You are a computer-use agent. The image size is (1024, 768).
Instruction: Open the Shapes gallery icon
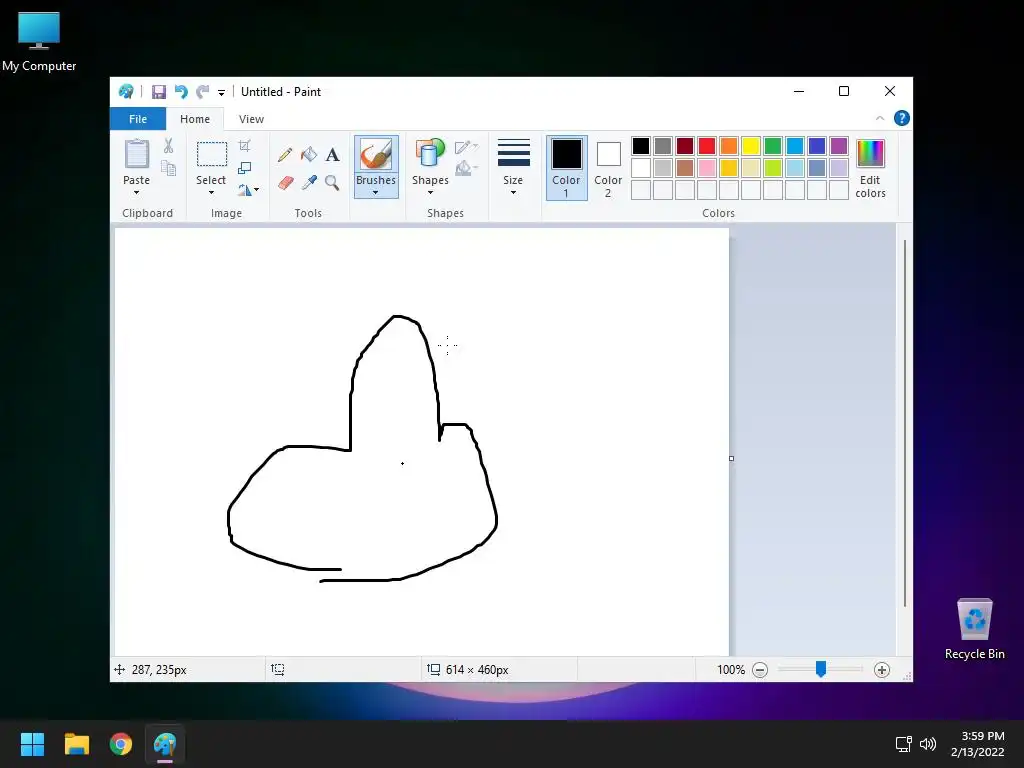tap(430, 154)
